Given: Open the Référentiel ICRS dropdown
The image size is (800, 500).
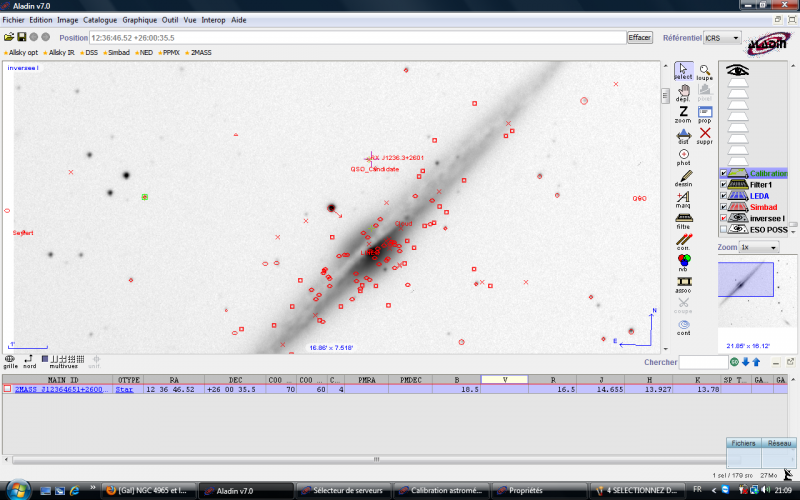Looking at the screenshot, I should click(722, 38).
